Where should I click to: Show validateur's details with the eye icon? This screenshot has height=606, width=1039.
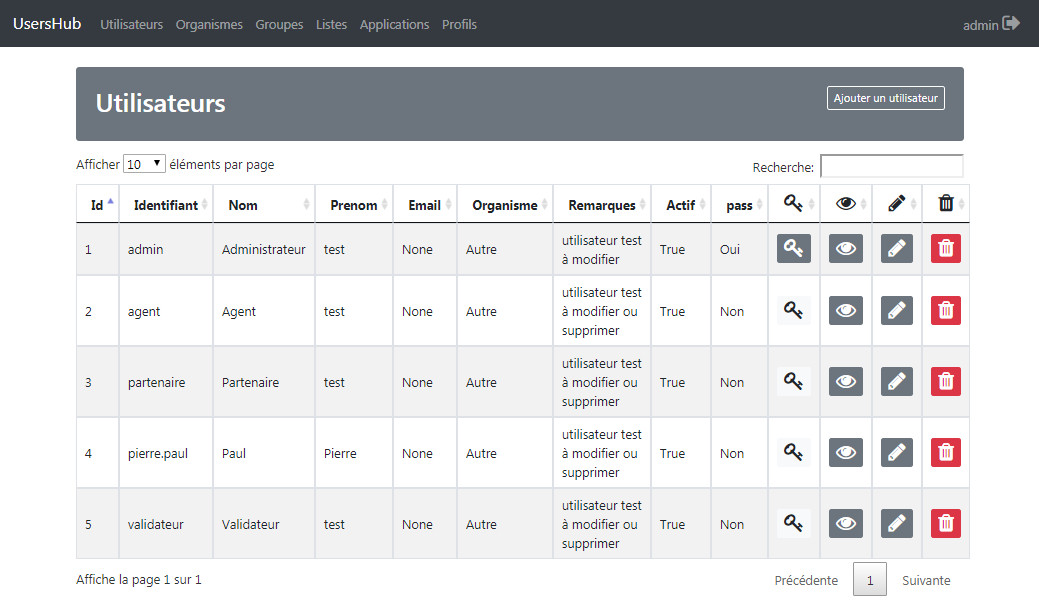click(845, 523)
